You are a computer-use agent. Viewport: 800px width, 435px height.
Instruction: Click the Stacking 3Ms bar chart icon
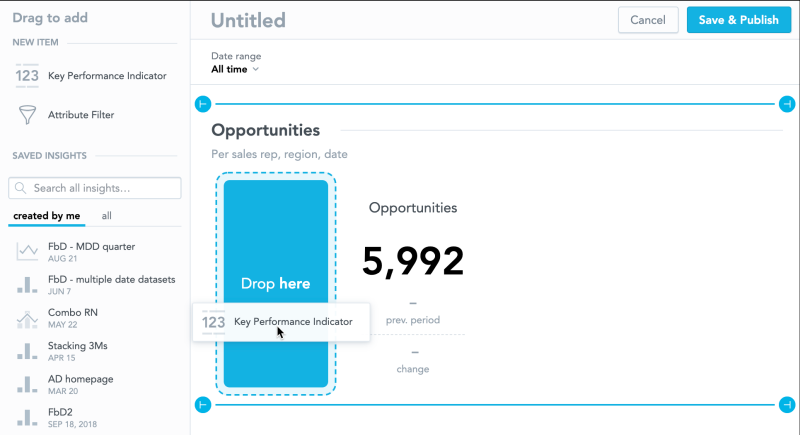point(27,351)
